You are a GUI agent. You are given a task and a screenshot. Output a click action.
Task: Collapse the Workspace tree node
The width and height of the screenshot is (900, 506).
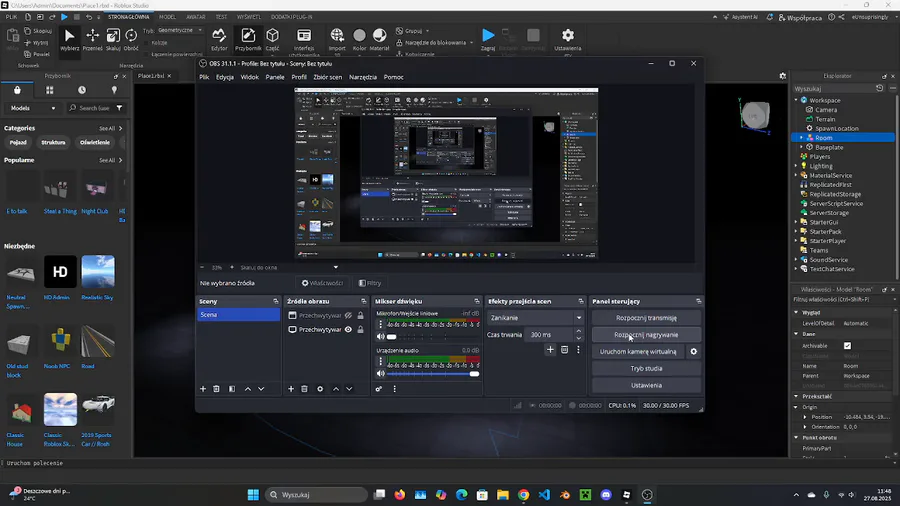(x=796, y=100)
